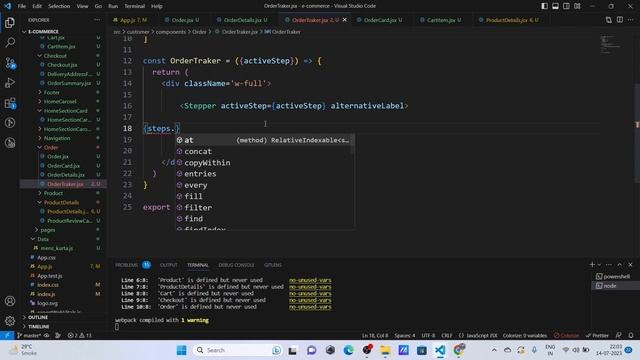Expand the Timeline section
Screen dimensions: 640x360
[x=38, y=327]
